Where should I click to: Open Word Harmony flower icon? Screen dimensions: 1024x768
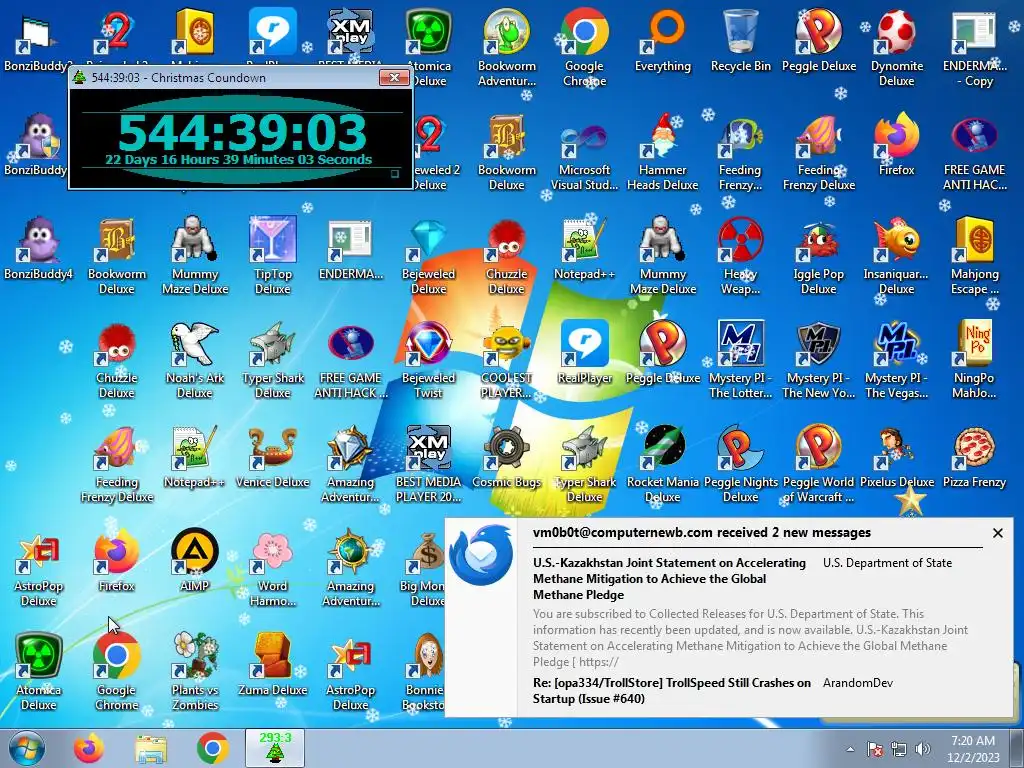273,568
